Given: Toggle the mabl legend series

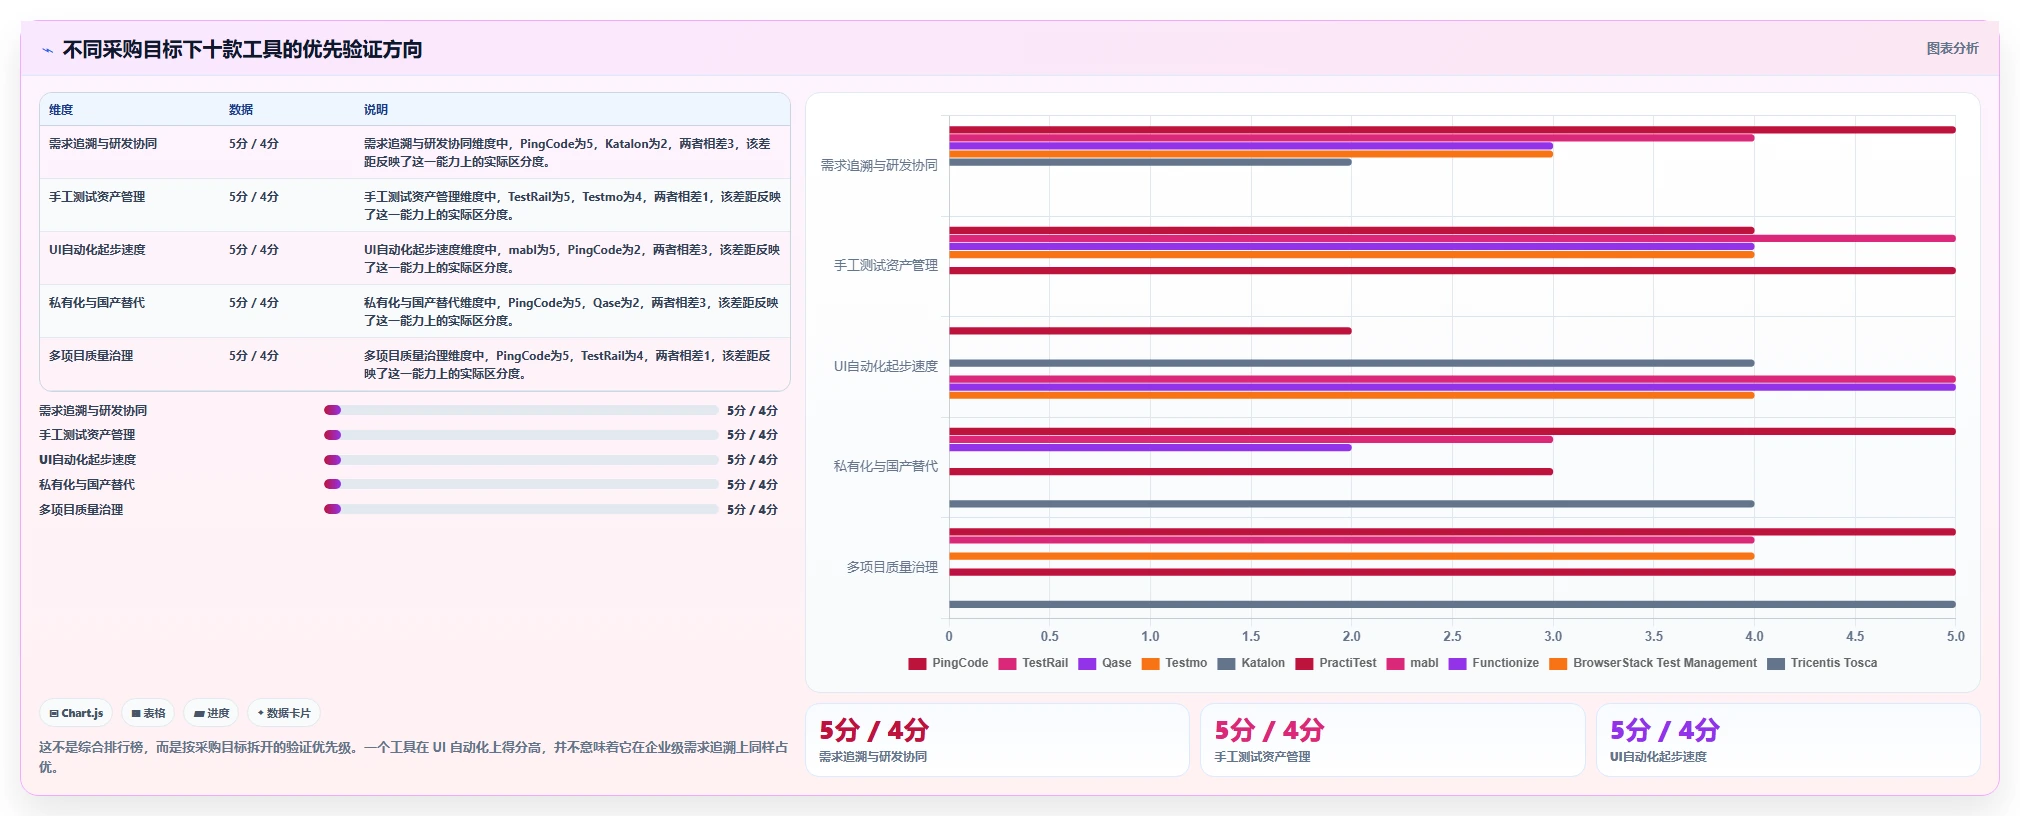Looking at the screenshot, I should [x=1412, y=663].
